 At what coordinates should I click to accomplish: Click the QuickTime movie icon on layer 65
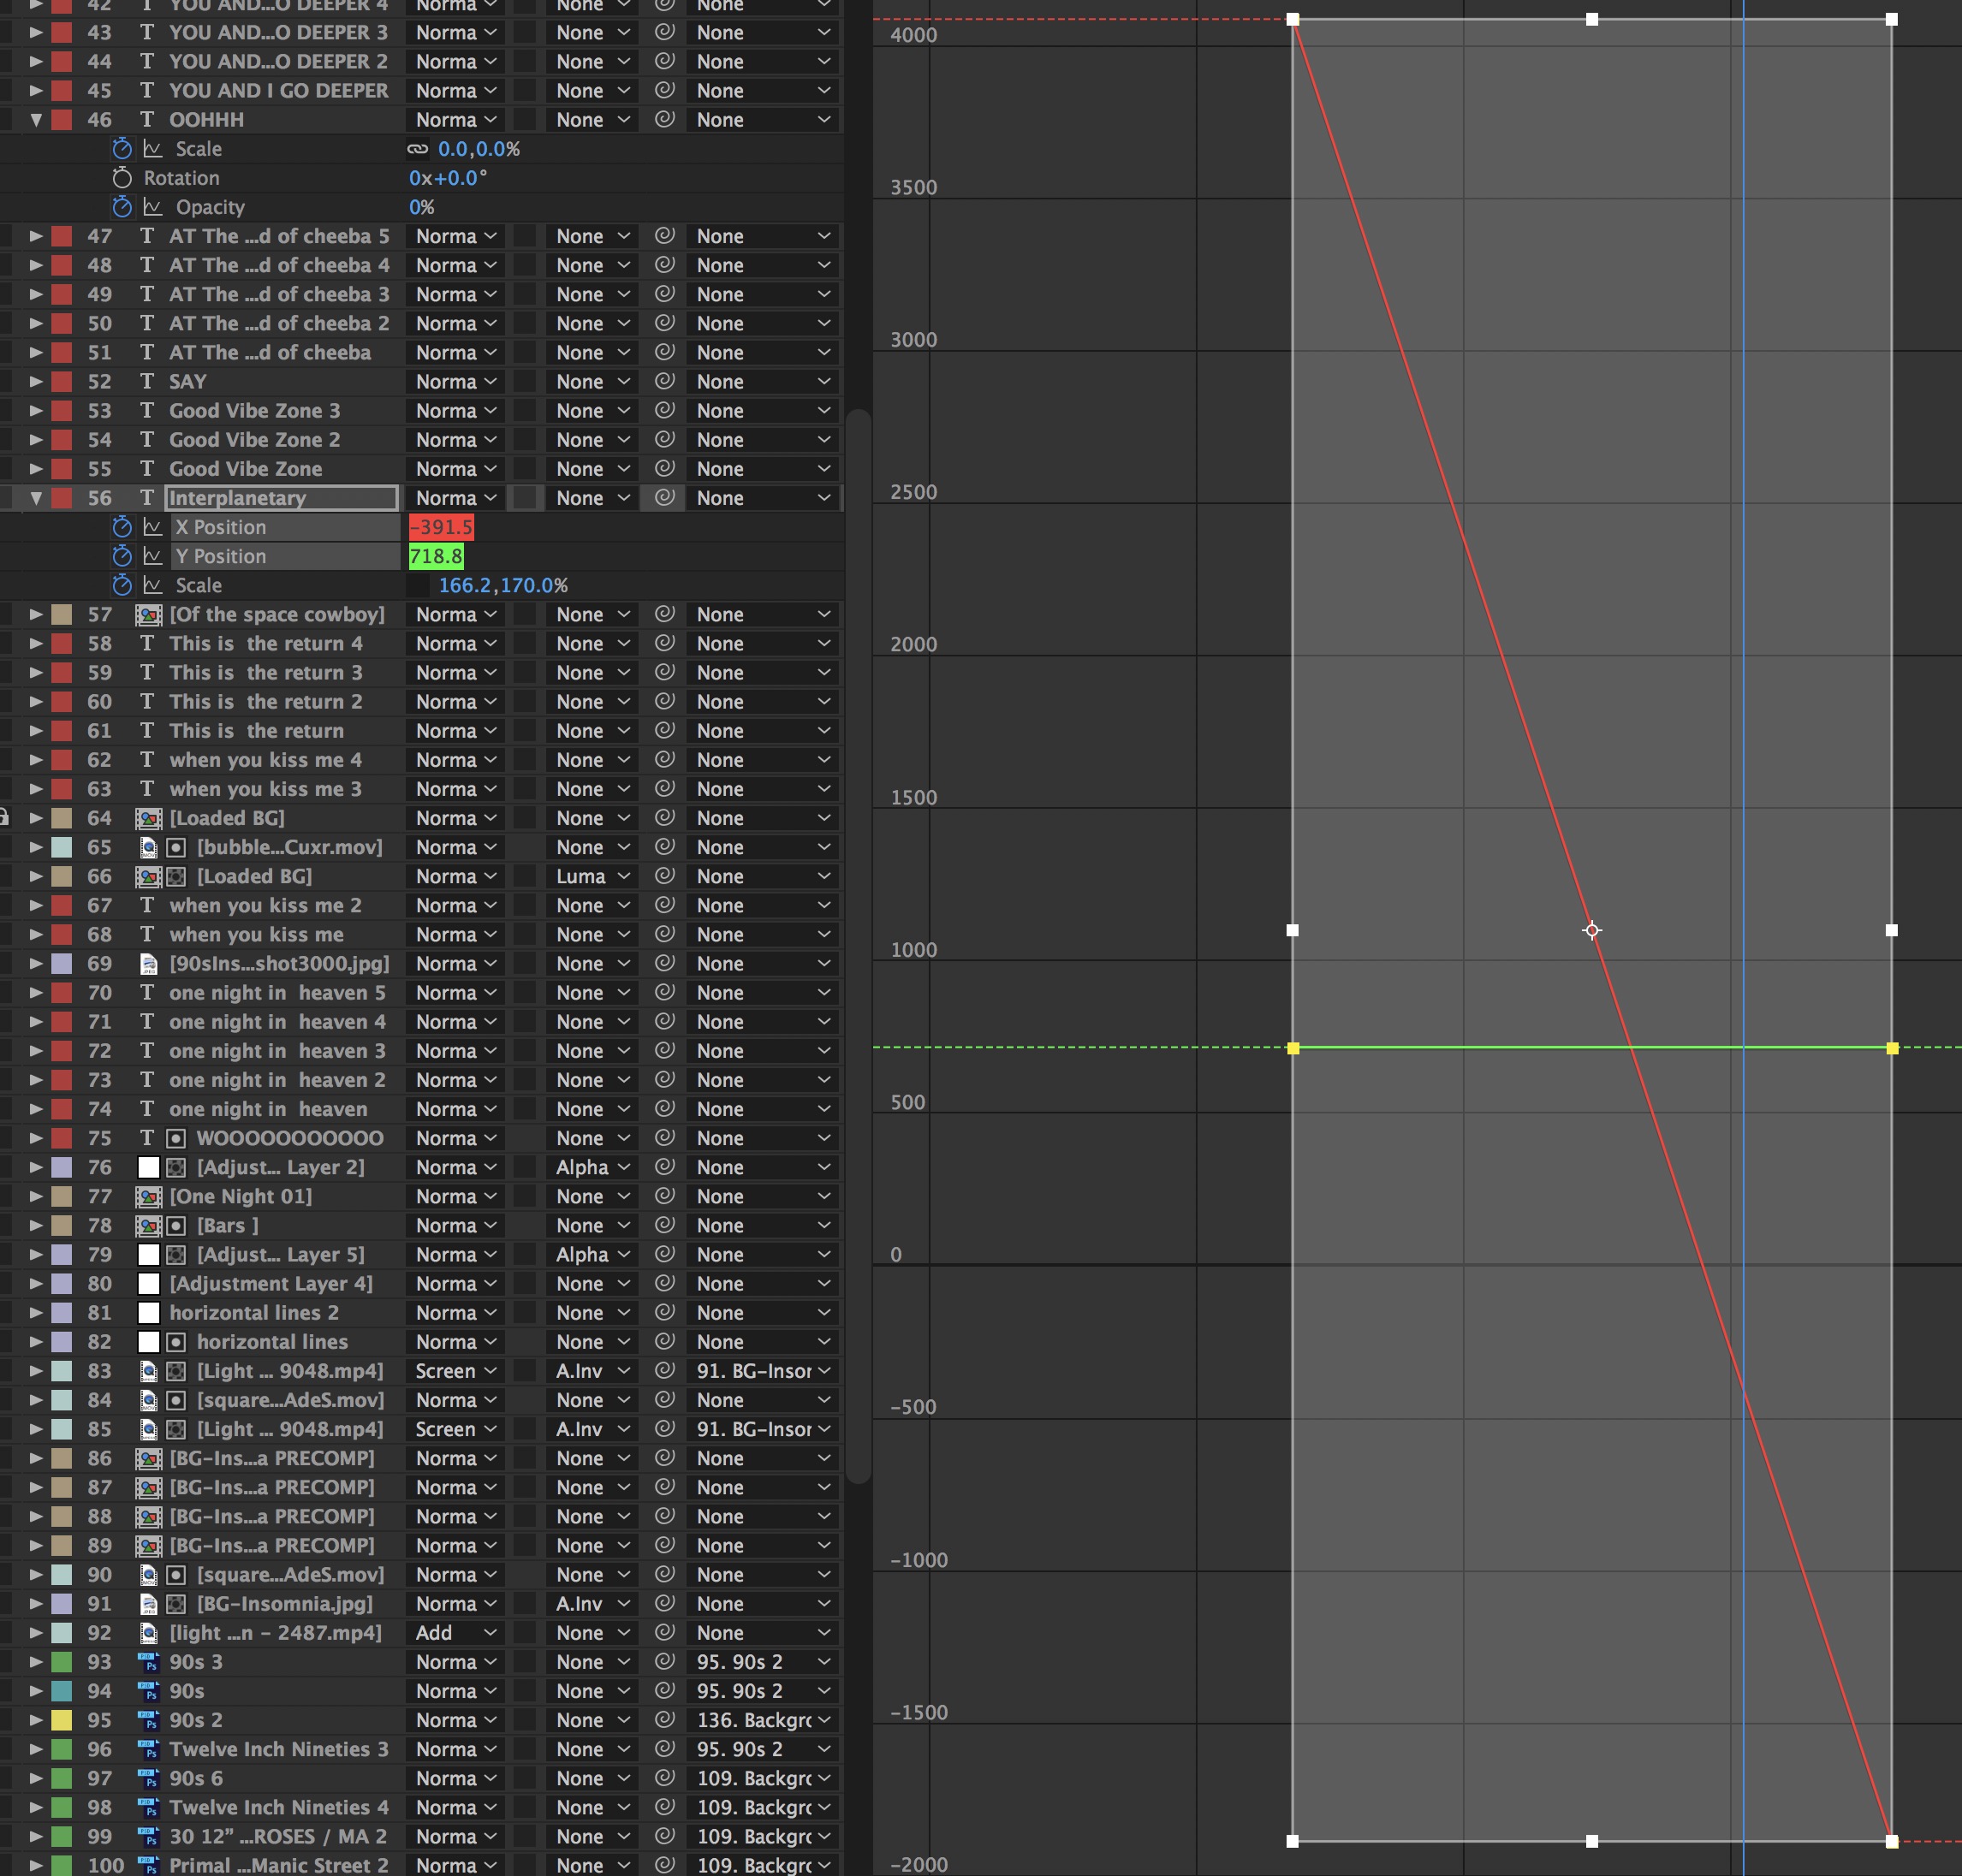[x=149, y=847]
